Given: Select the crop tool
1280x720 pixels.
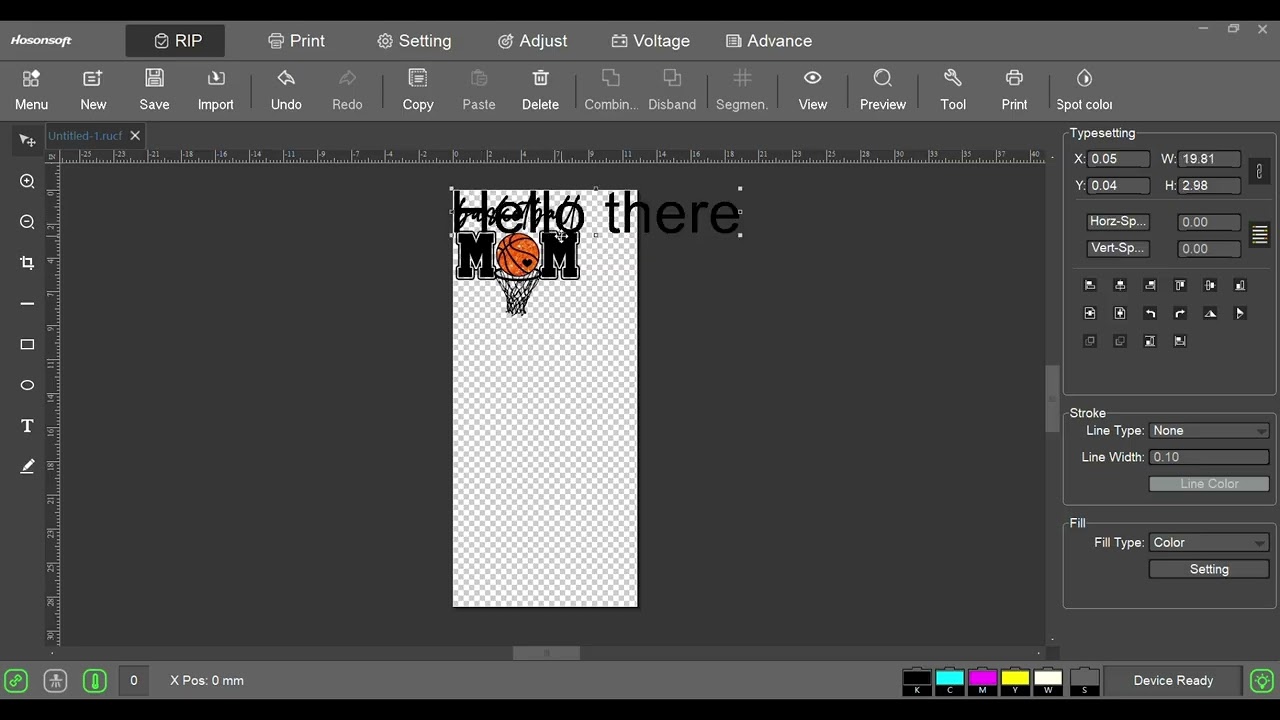Looking at the screenshot, I should [x=27, y=263].
